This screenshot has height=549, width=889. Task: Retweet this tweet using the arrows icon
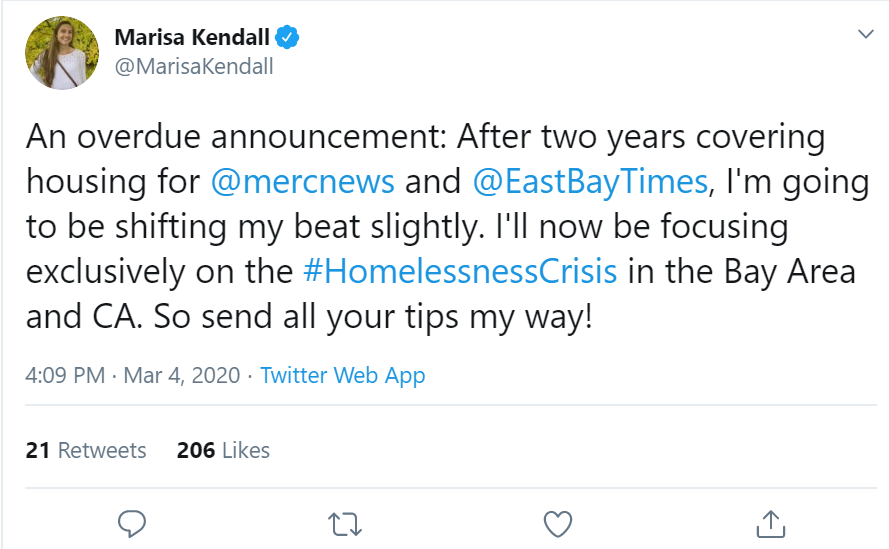coord(345,523)
